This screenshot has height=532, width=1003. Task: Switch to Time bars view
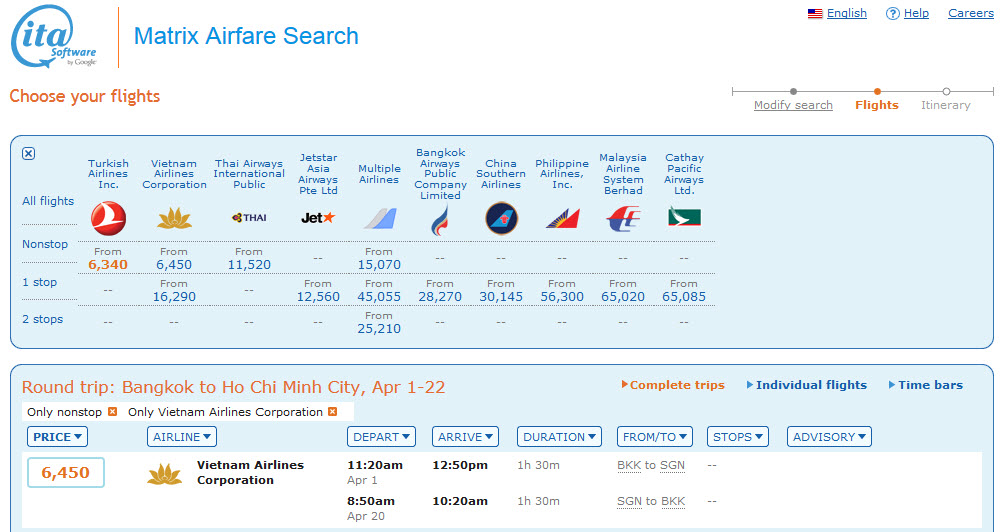click(926, 385)
